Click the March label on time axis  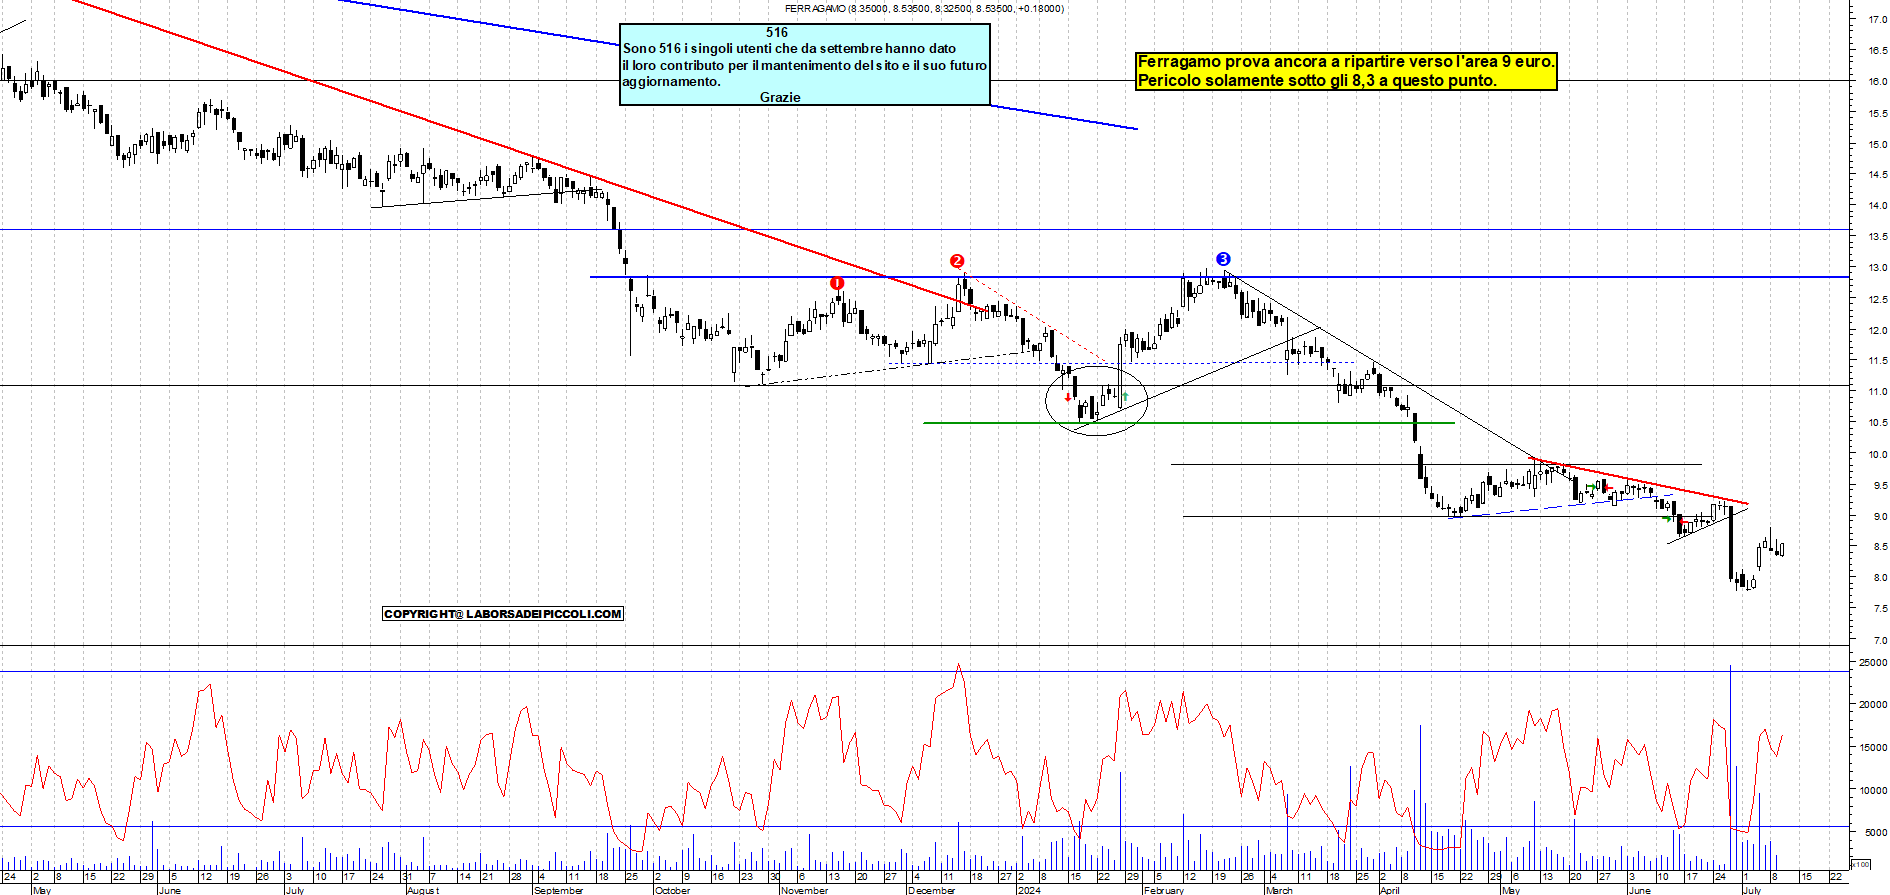(1279, 890)
